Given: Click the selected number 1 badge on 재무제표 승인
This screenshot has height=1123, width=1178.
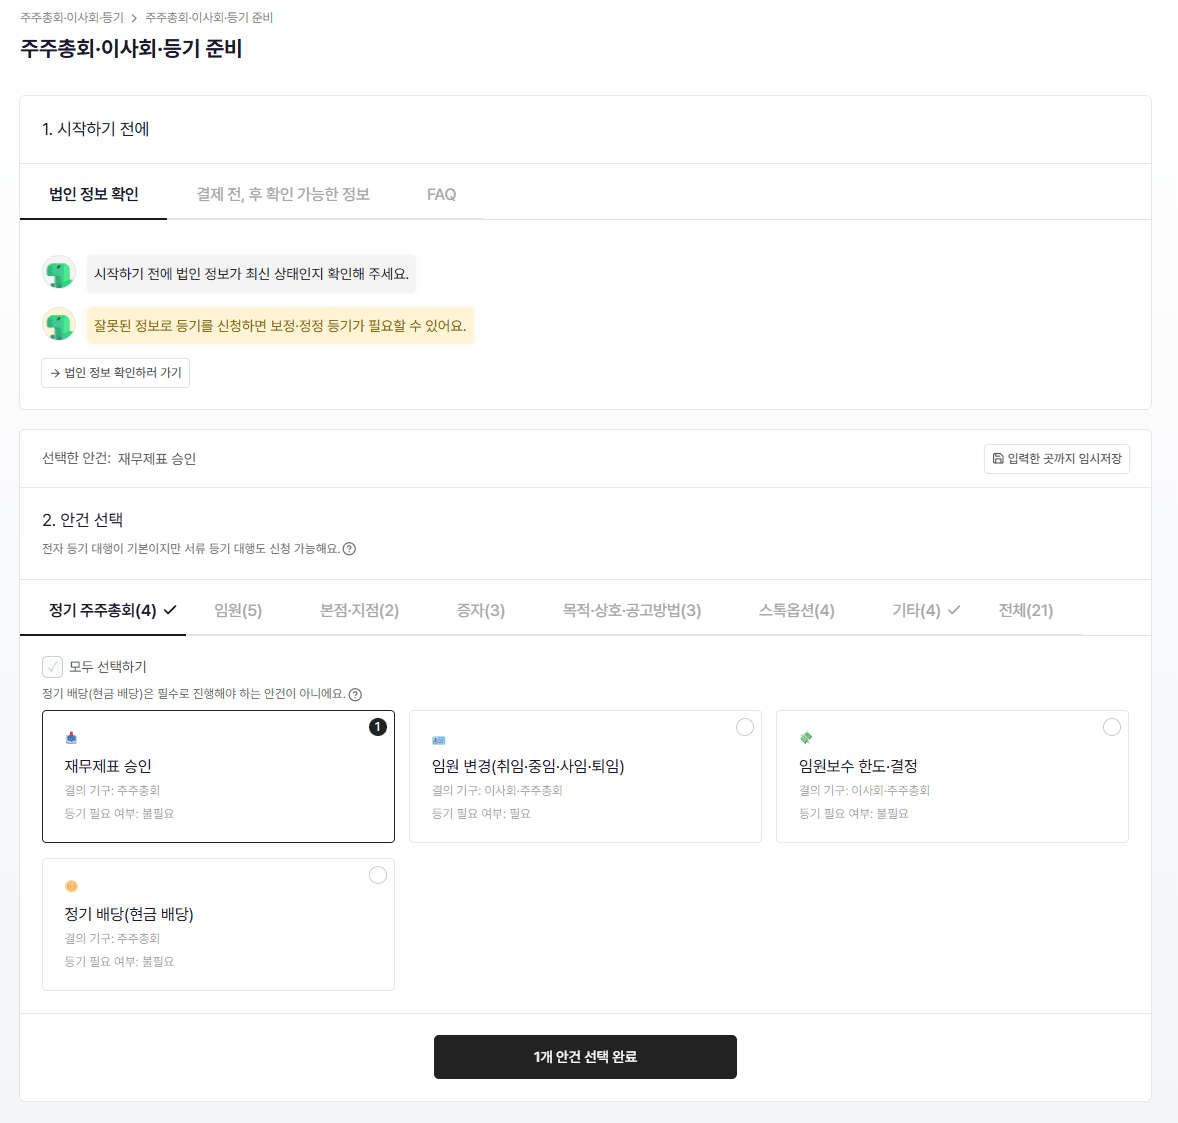Looking at the screenshot, I should point(378,727).
